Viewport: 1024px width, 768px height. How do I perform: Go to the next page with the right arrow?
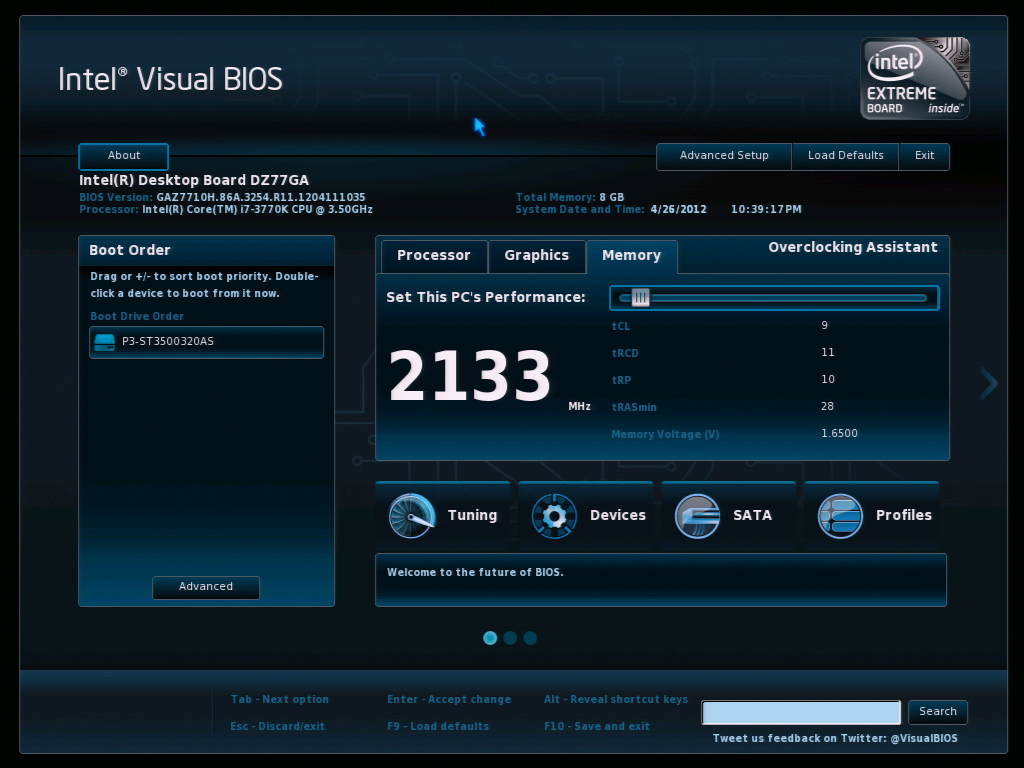989,383
